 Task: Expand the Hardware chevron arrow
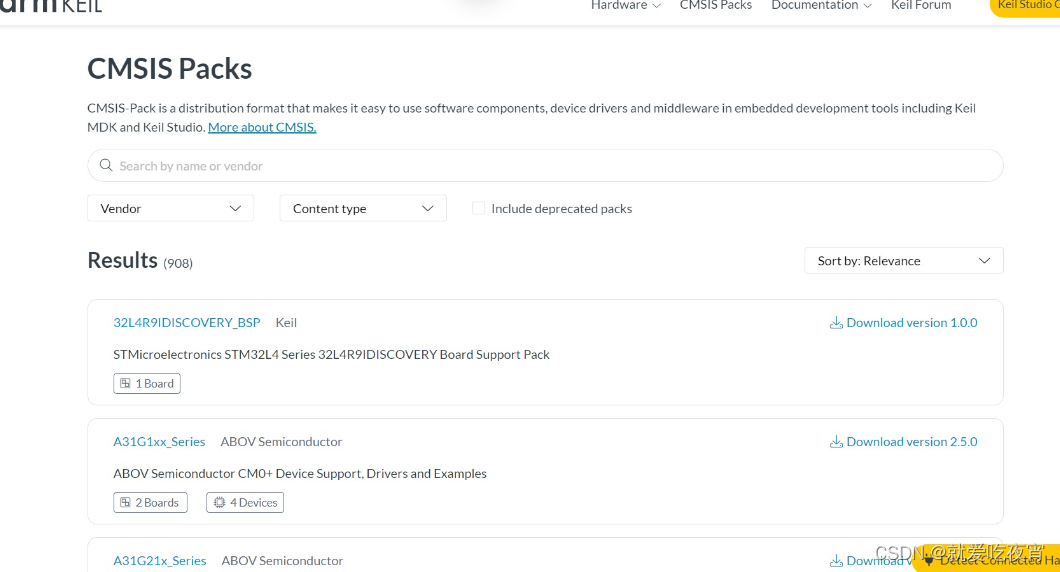pos(656,6)
